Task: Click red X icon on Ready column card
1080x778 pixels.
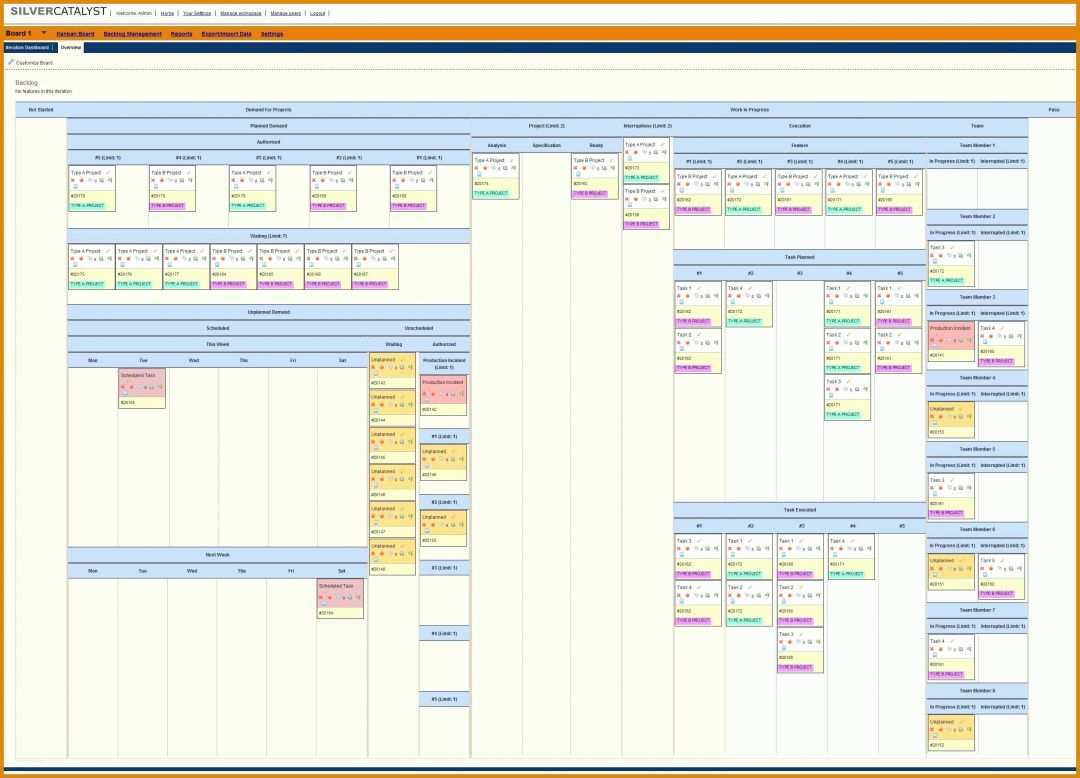Action: tap(576, 168)
